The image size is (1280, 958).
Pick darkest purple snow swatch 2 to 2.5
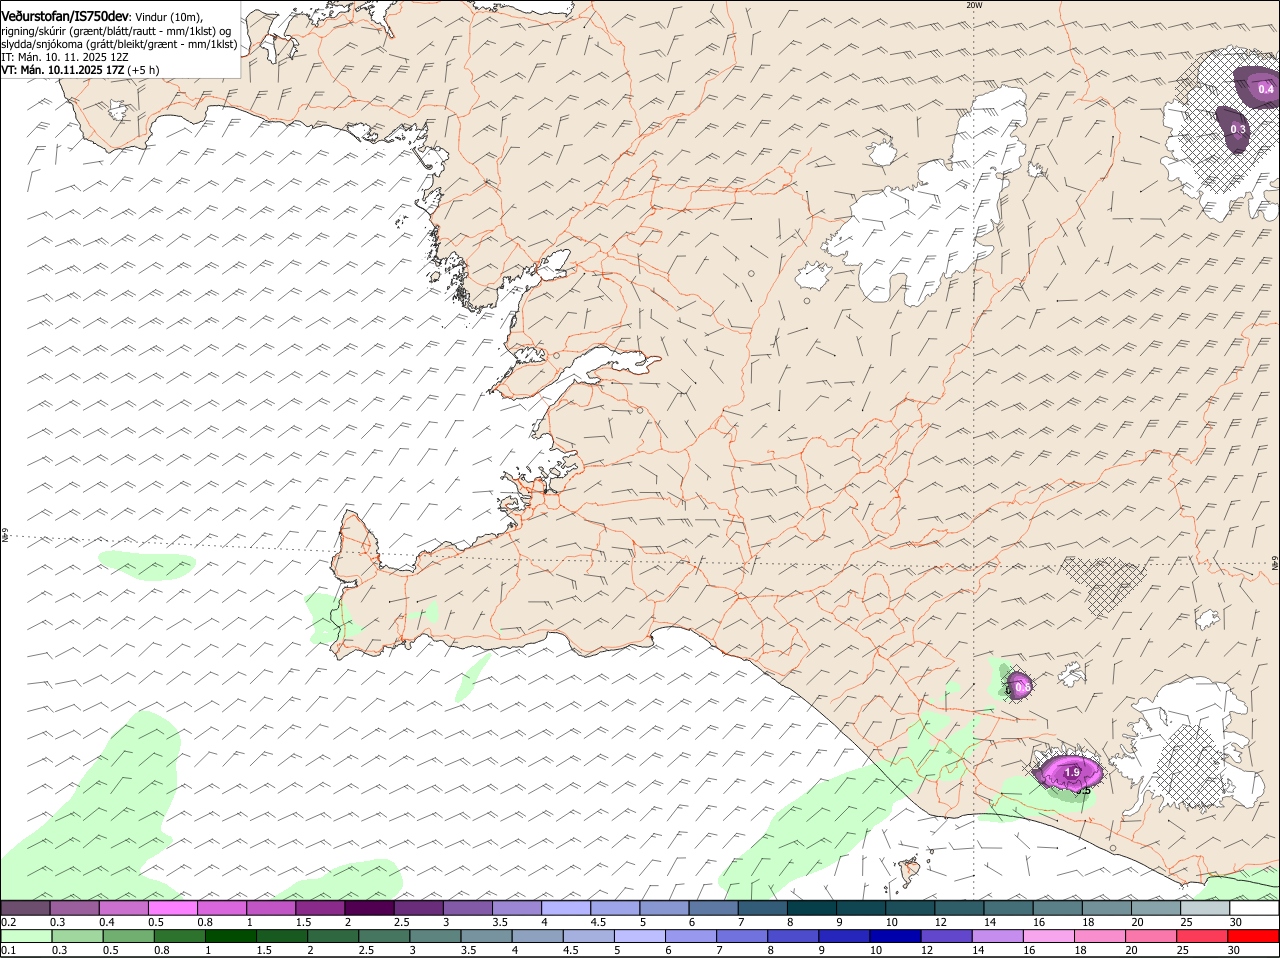[x=370, y=908]
